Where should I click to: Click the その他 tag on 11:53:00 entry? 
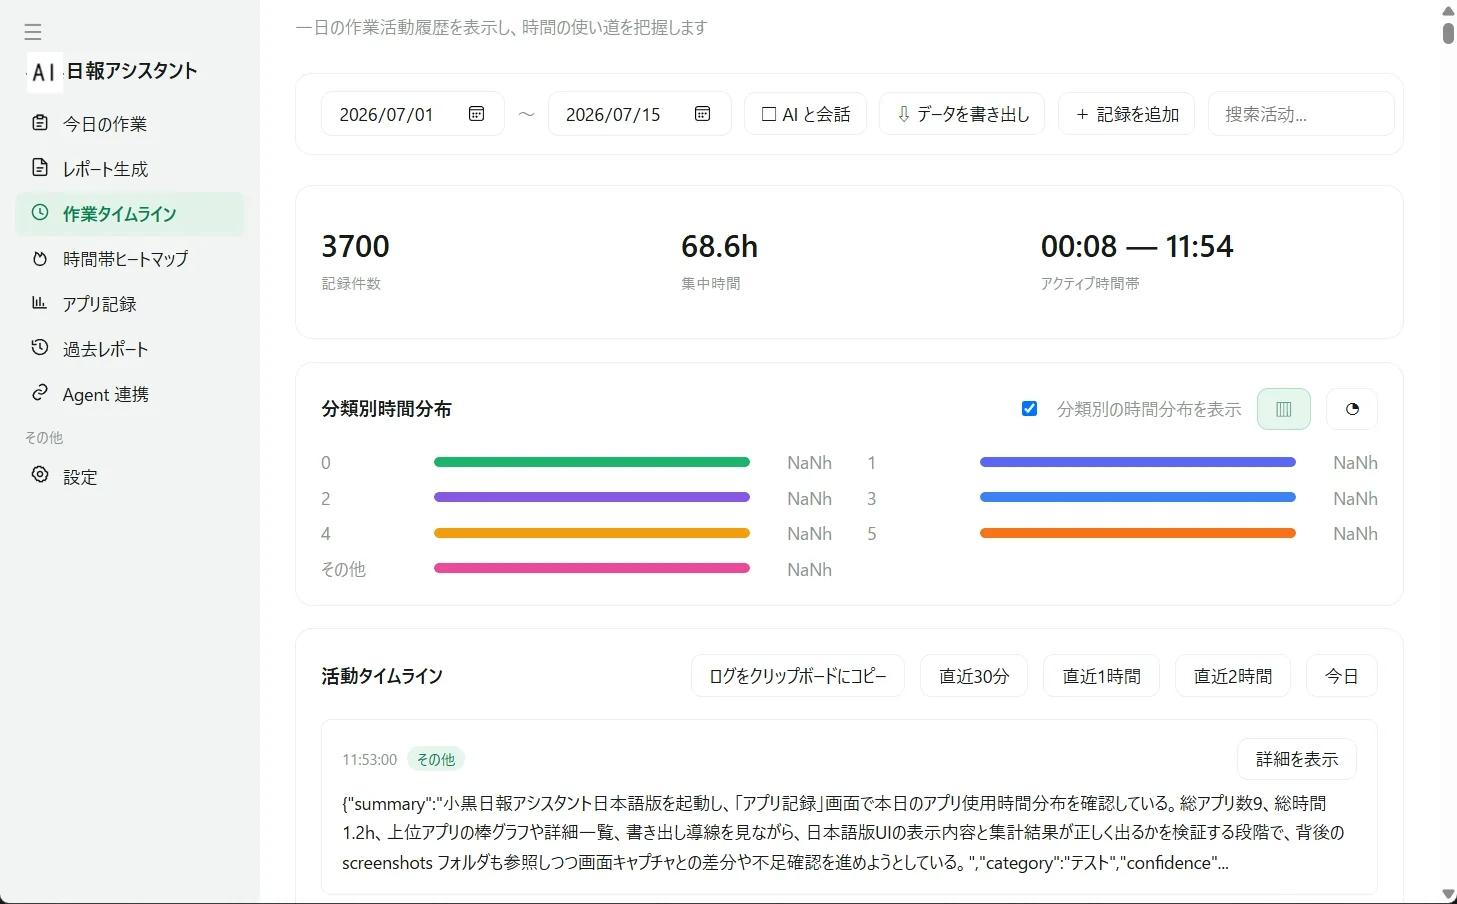[436, 759]
